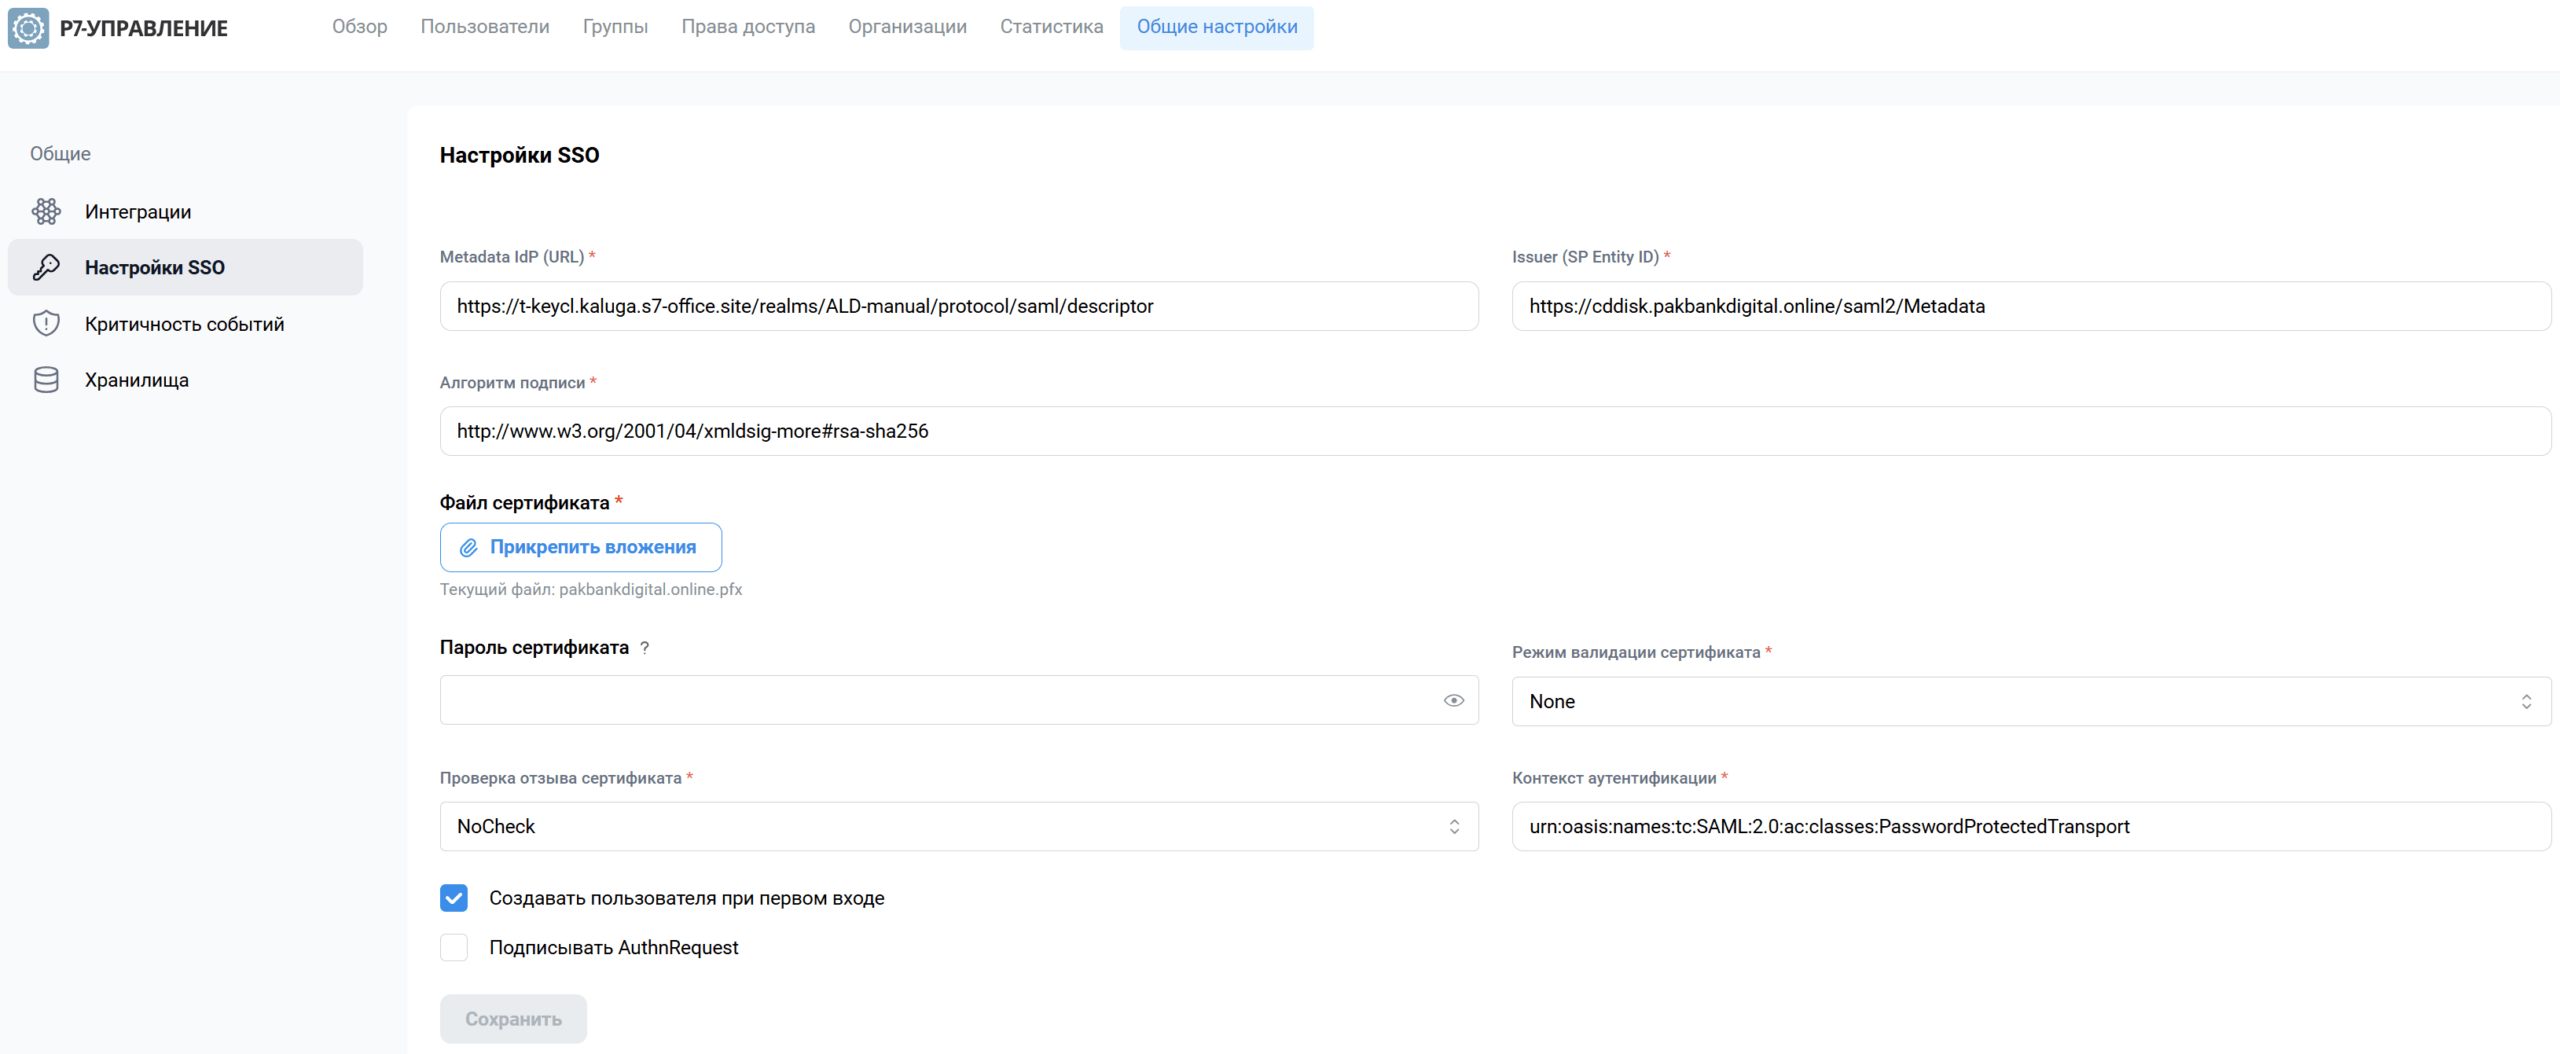
Task: Click the Пароль сертификата input field
Action: [959, 700]
